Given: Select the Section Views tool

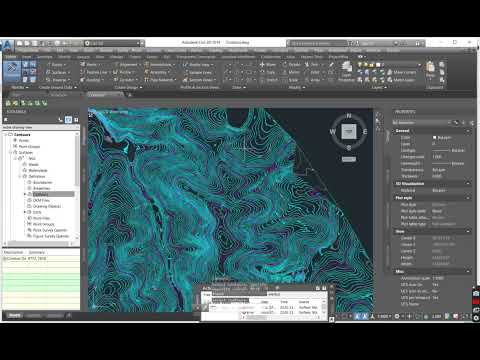Looking at the screenshot, I should point(199,80).
